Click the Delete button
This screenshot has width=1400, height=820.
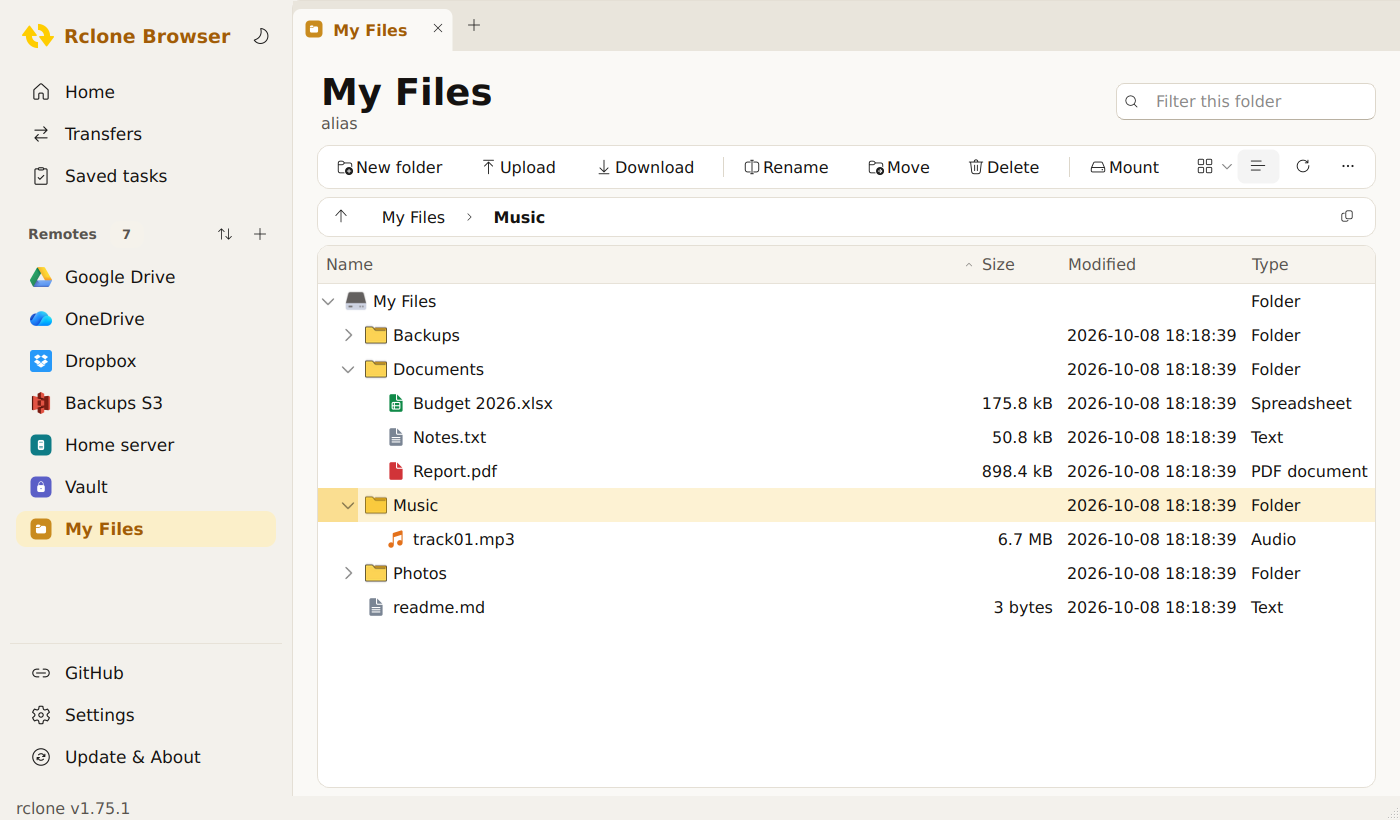click(x=1004, y=167)
